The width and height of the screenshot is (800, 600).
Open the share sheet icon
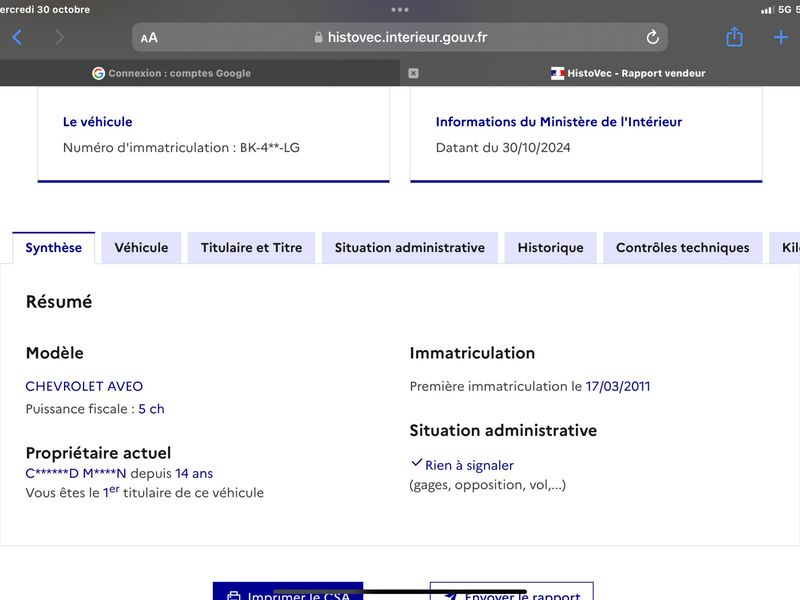[x=734, y=37]
